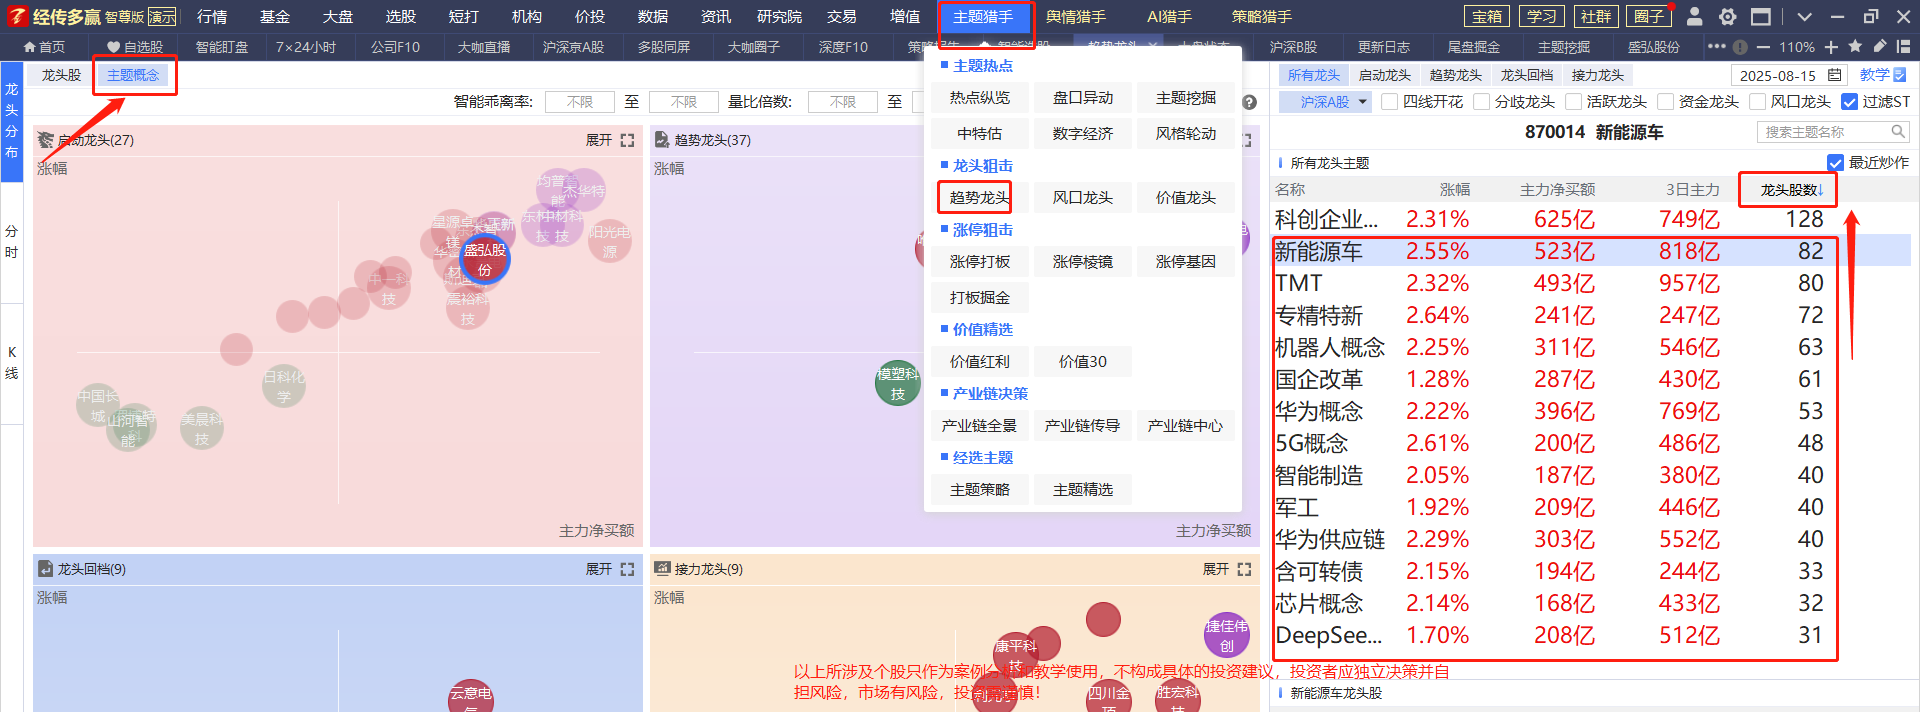Open the calendar date picker icon

(x=1834, y=75)
